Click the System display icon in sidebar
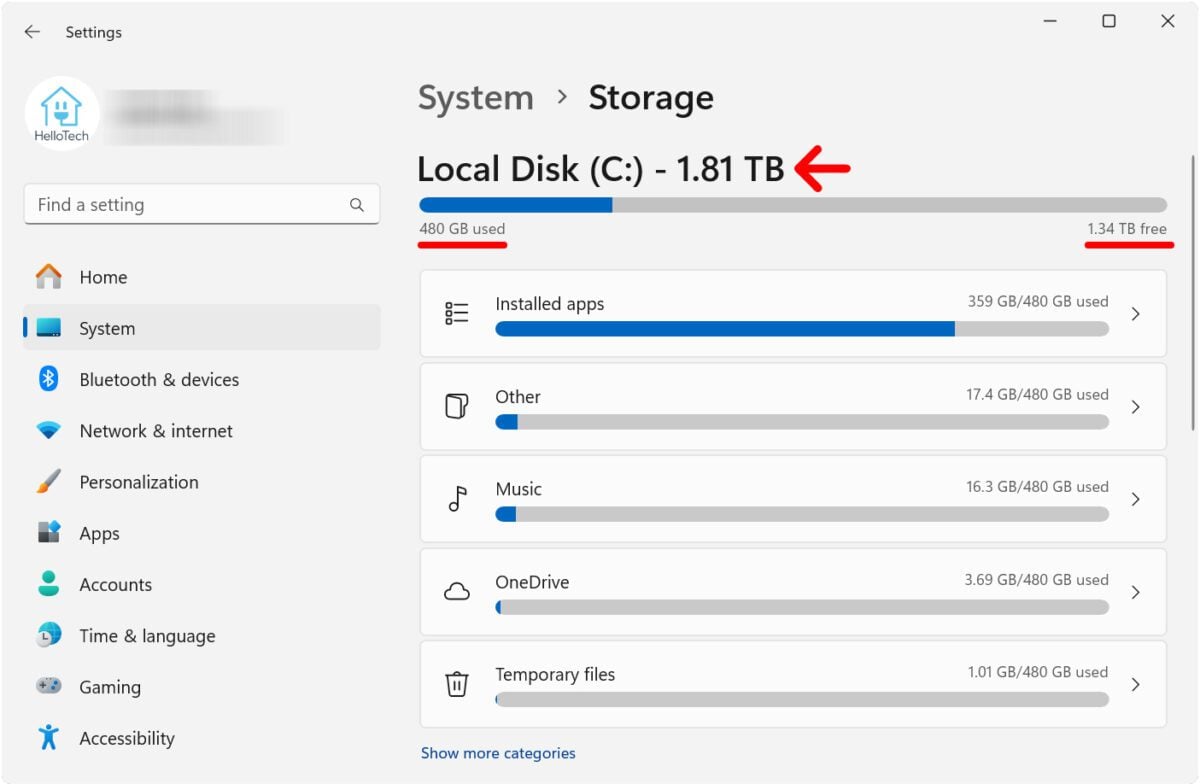1200x784 pixels. 48,328
